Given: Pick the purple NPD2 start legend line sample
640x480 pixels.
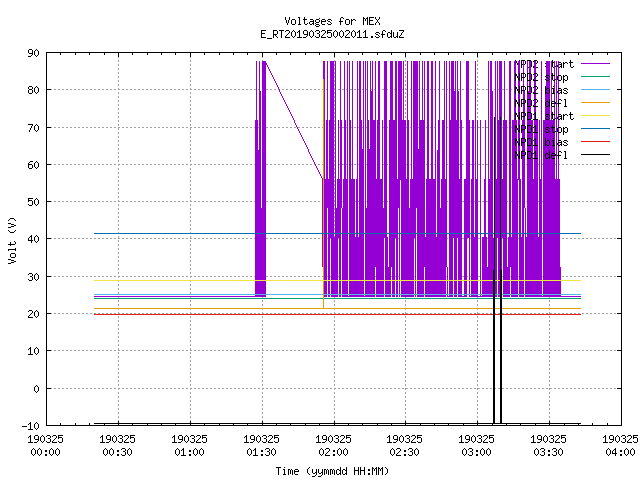Looking at the screenshot, I should tap(595, 64).
